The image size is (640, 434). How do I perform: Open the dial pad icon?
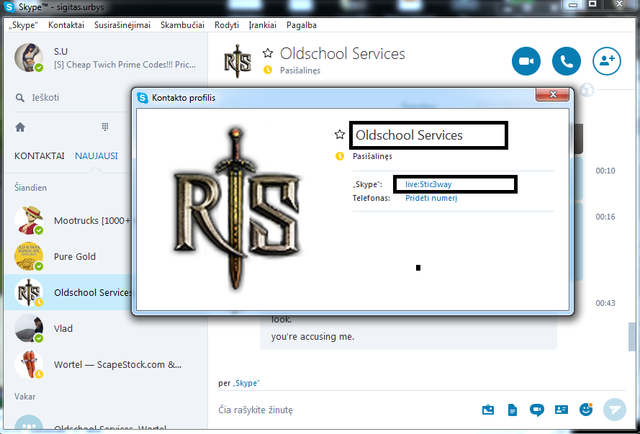(105, 127)
